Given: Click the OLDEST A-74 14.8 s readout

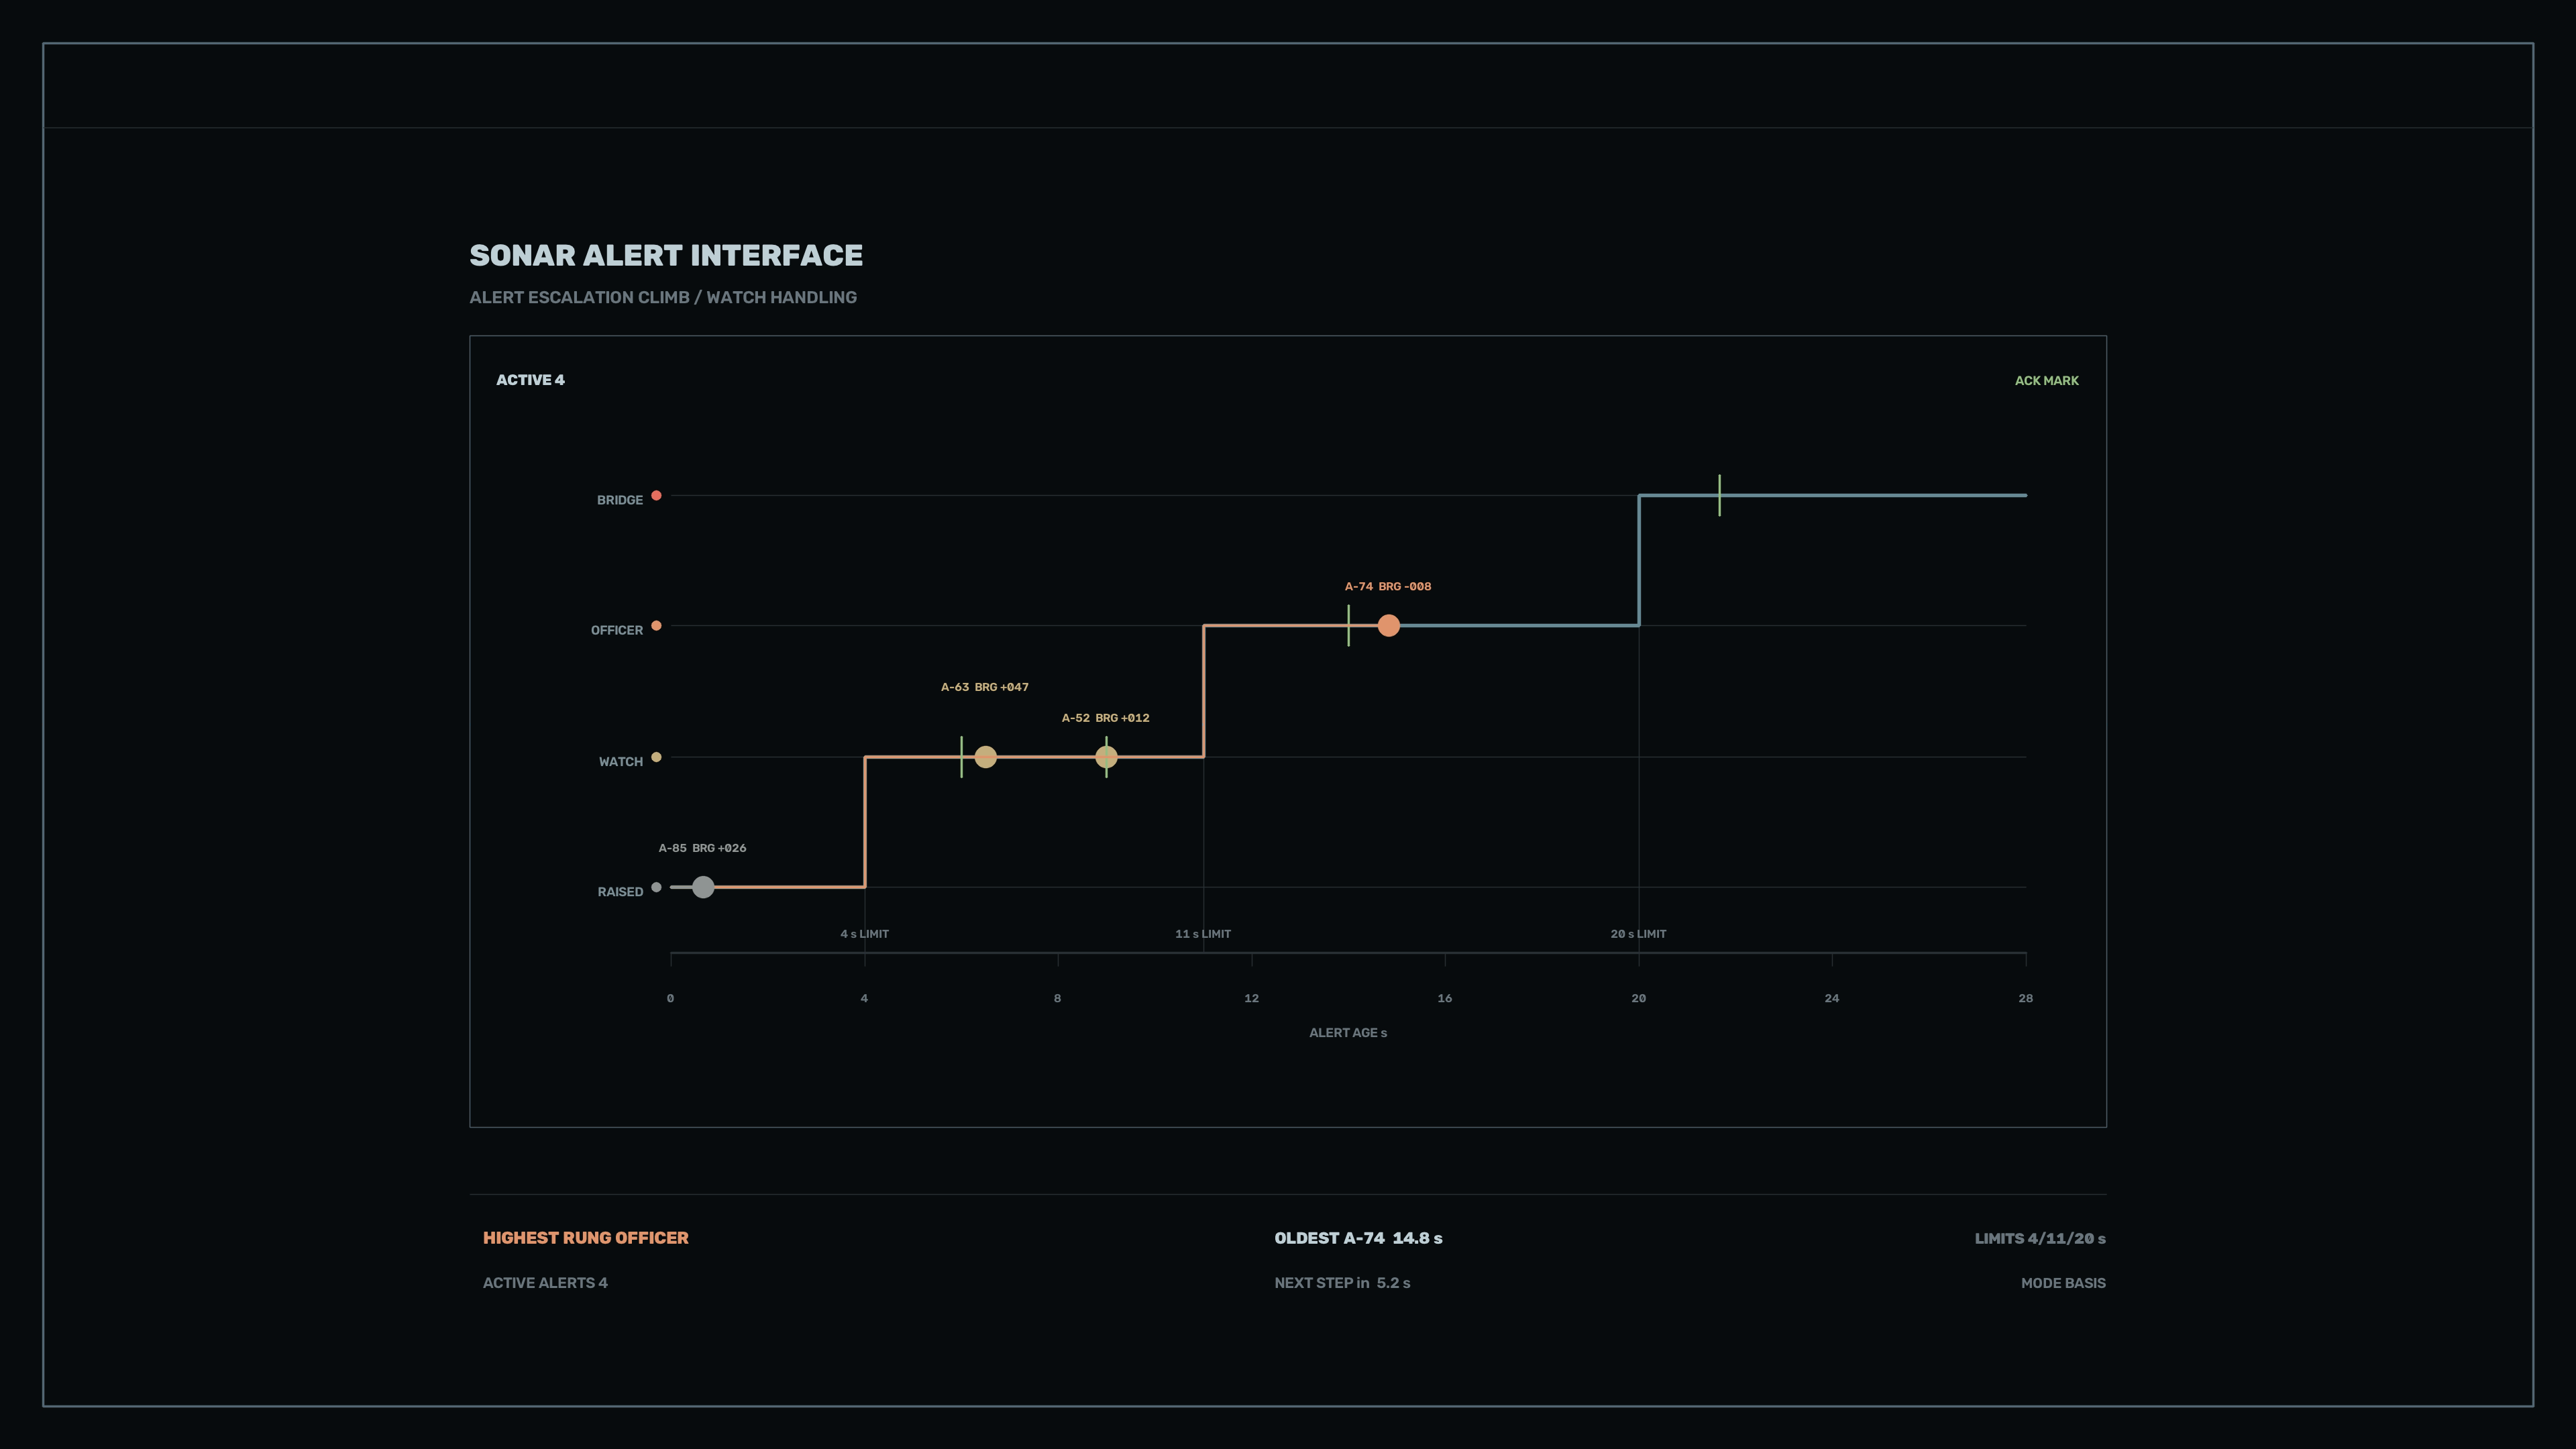Looking at the screenshot, I should (x=1358, y=1238).
